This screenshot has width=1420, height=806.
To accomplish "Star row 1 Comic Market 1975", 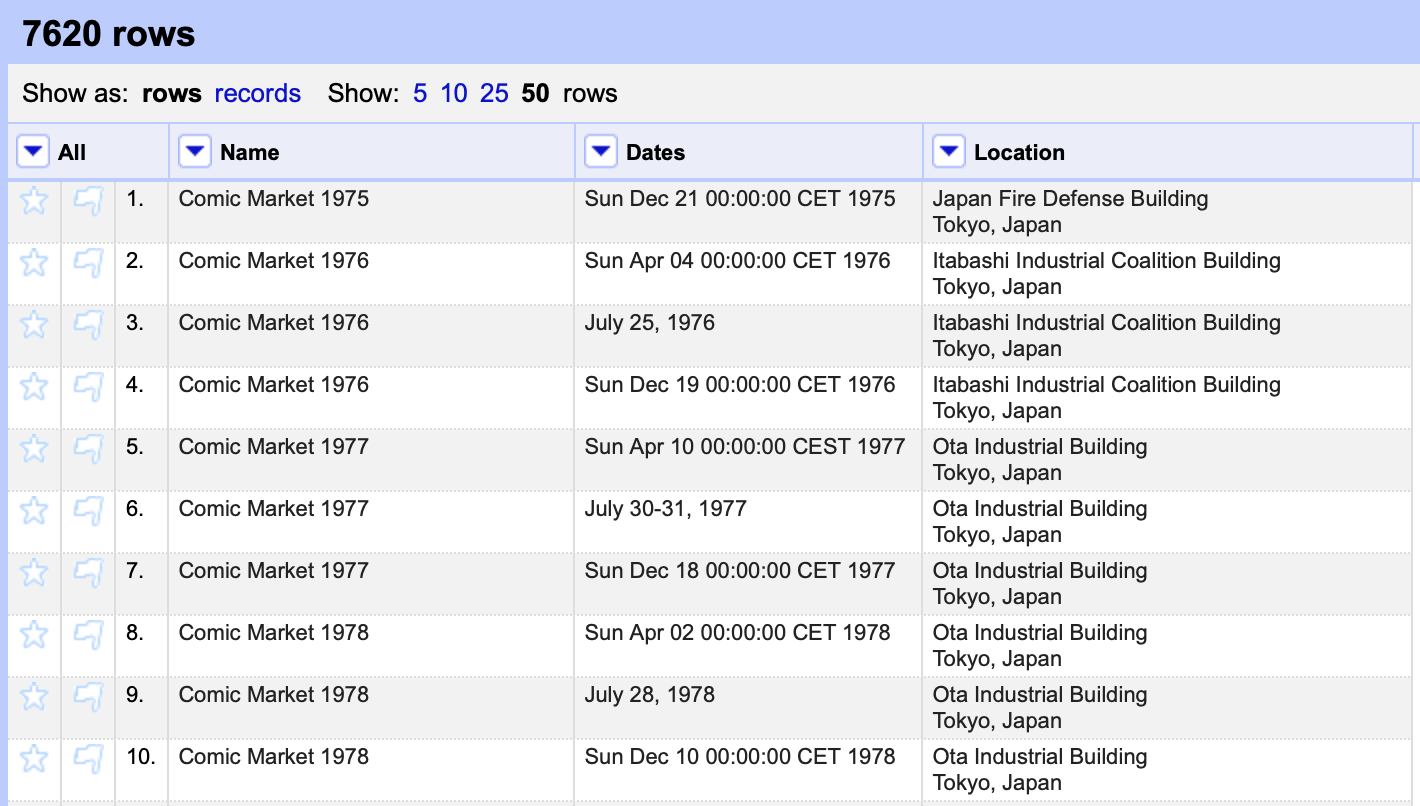I will (34, 201).
